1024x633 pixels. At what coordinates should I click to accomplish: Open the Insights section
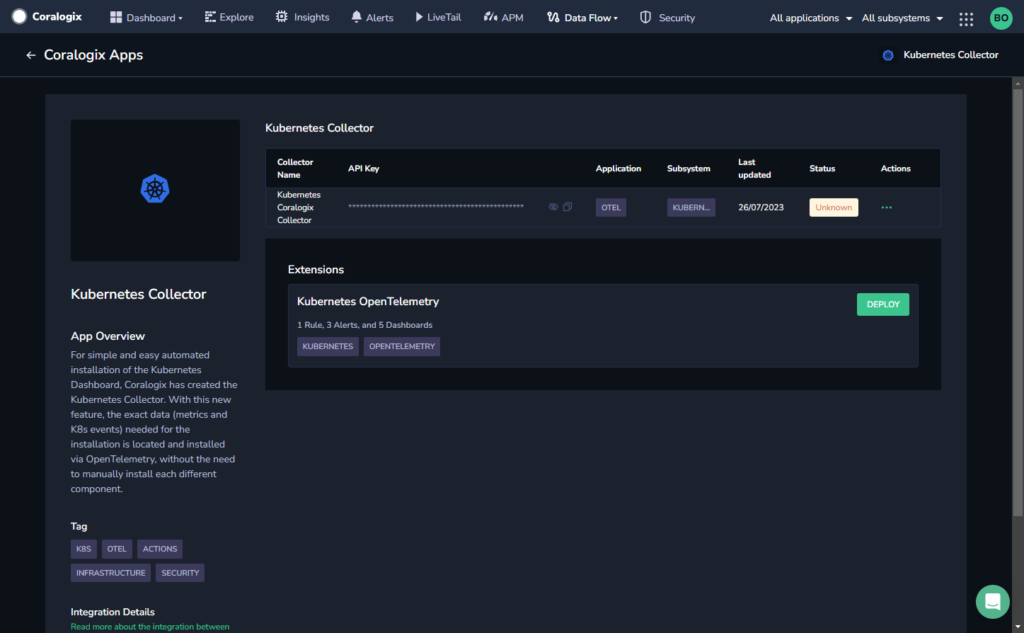point(302,18)
